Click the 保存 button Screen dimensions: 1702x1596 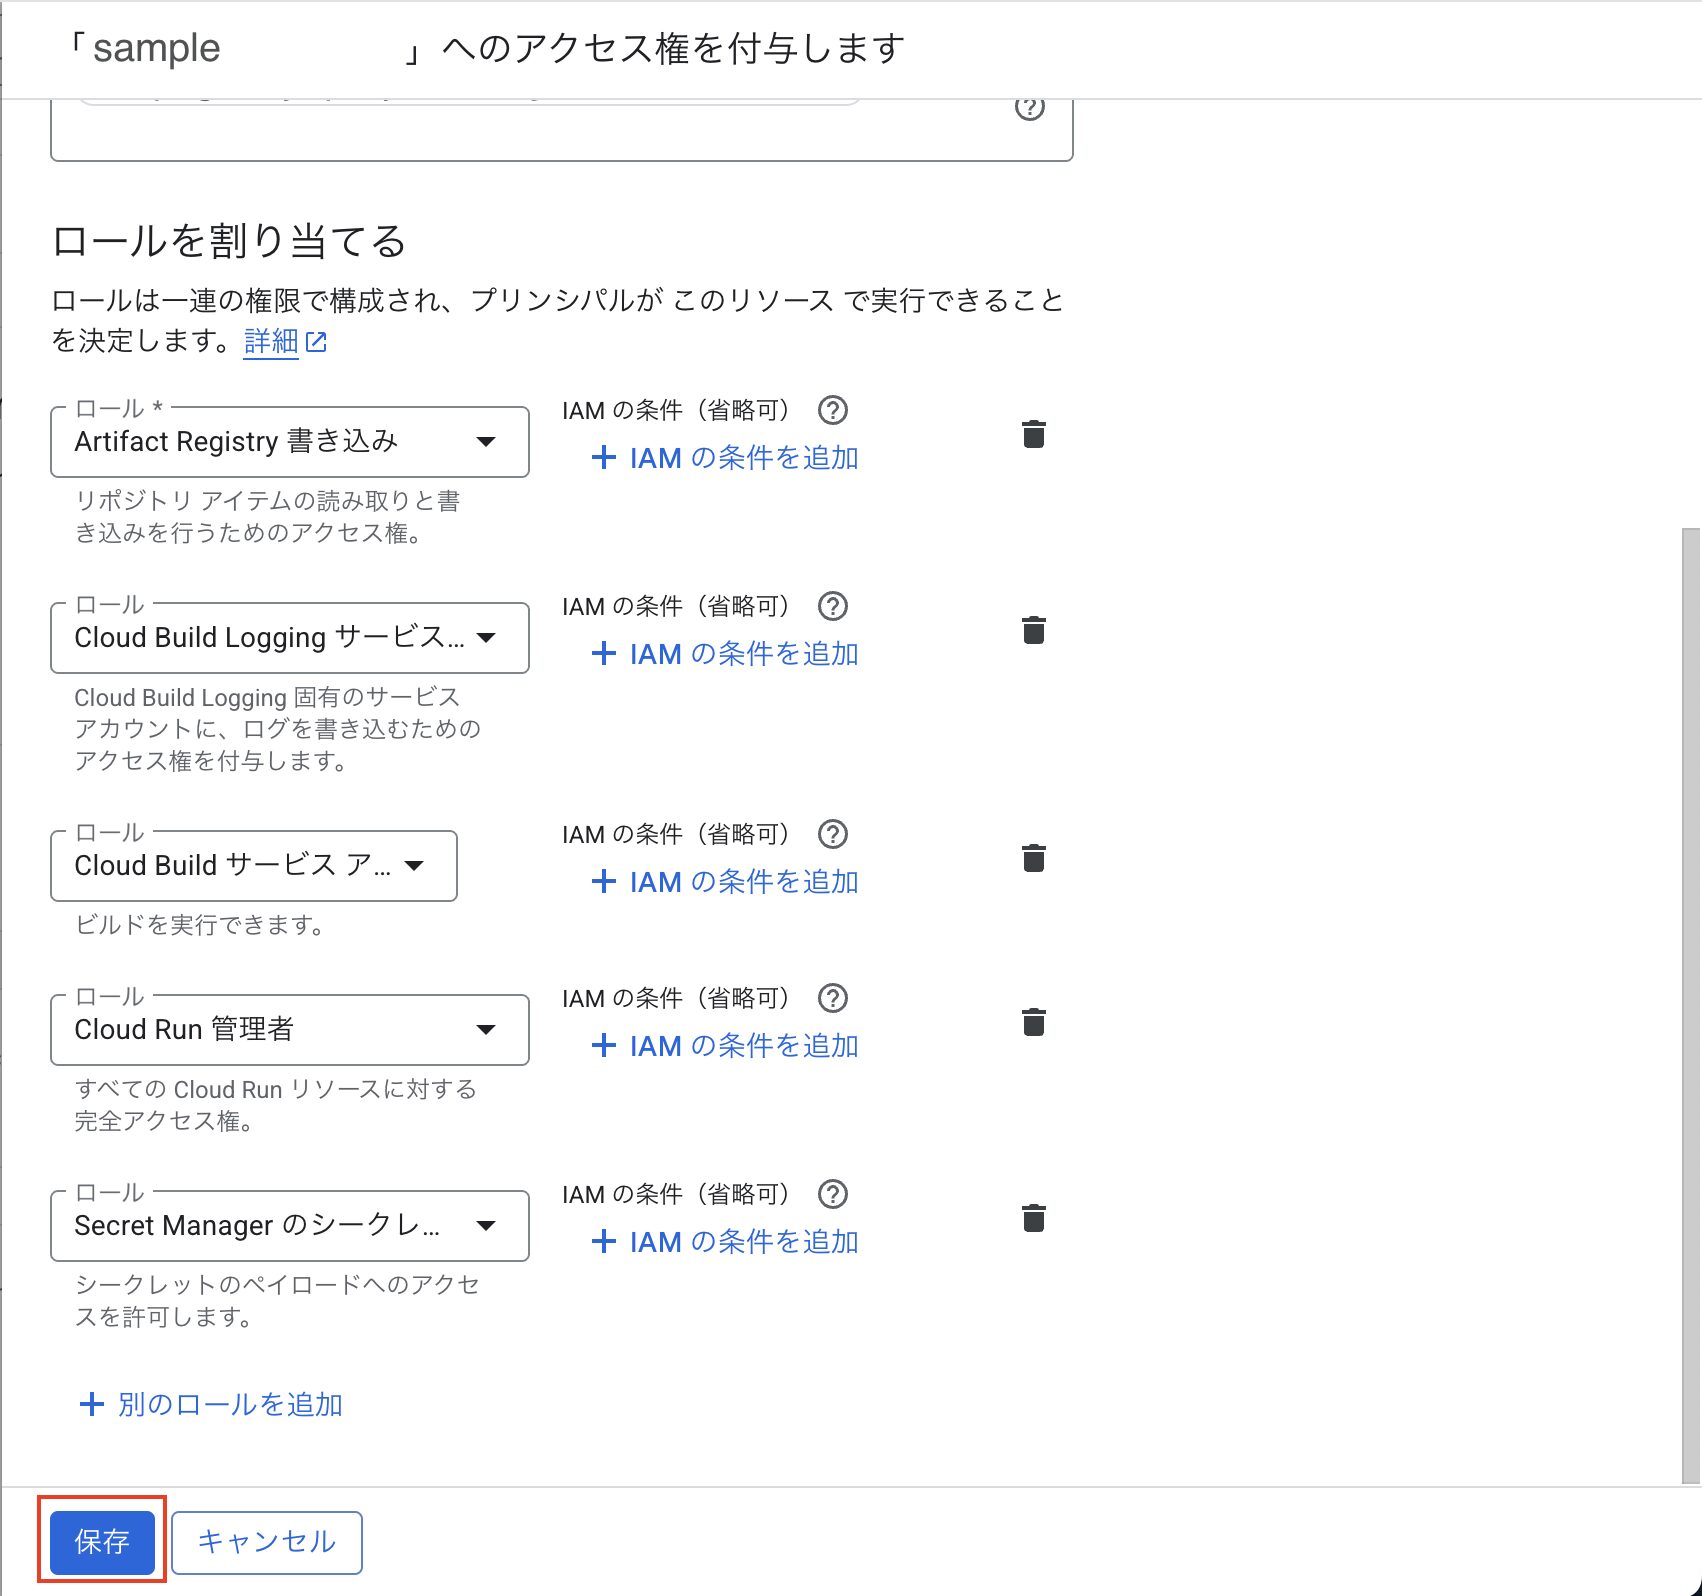click(102, 1541)
